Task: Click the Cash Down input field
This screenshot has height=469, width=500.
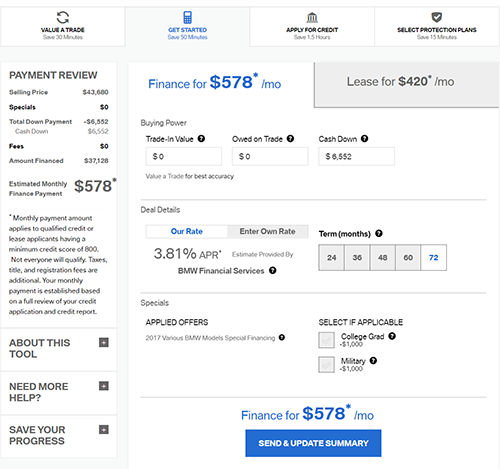Action: (x=356, y=156)
